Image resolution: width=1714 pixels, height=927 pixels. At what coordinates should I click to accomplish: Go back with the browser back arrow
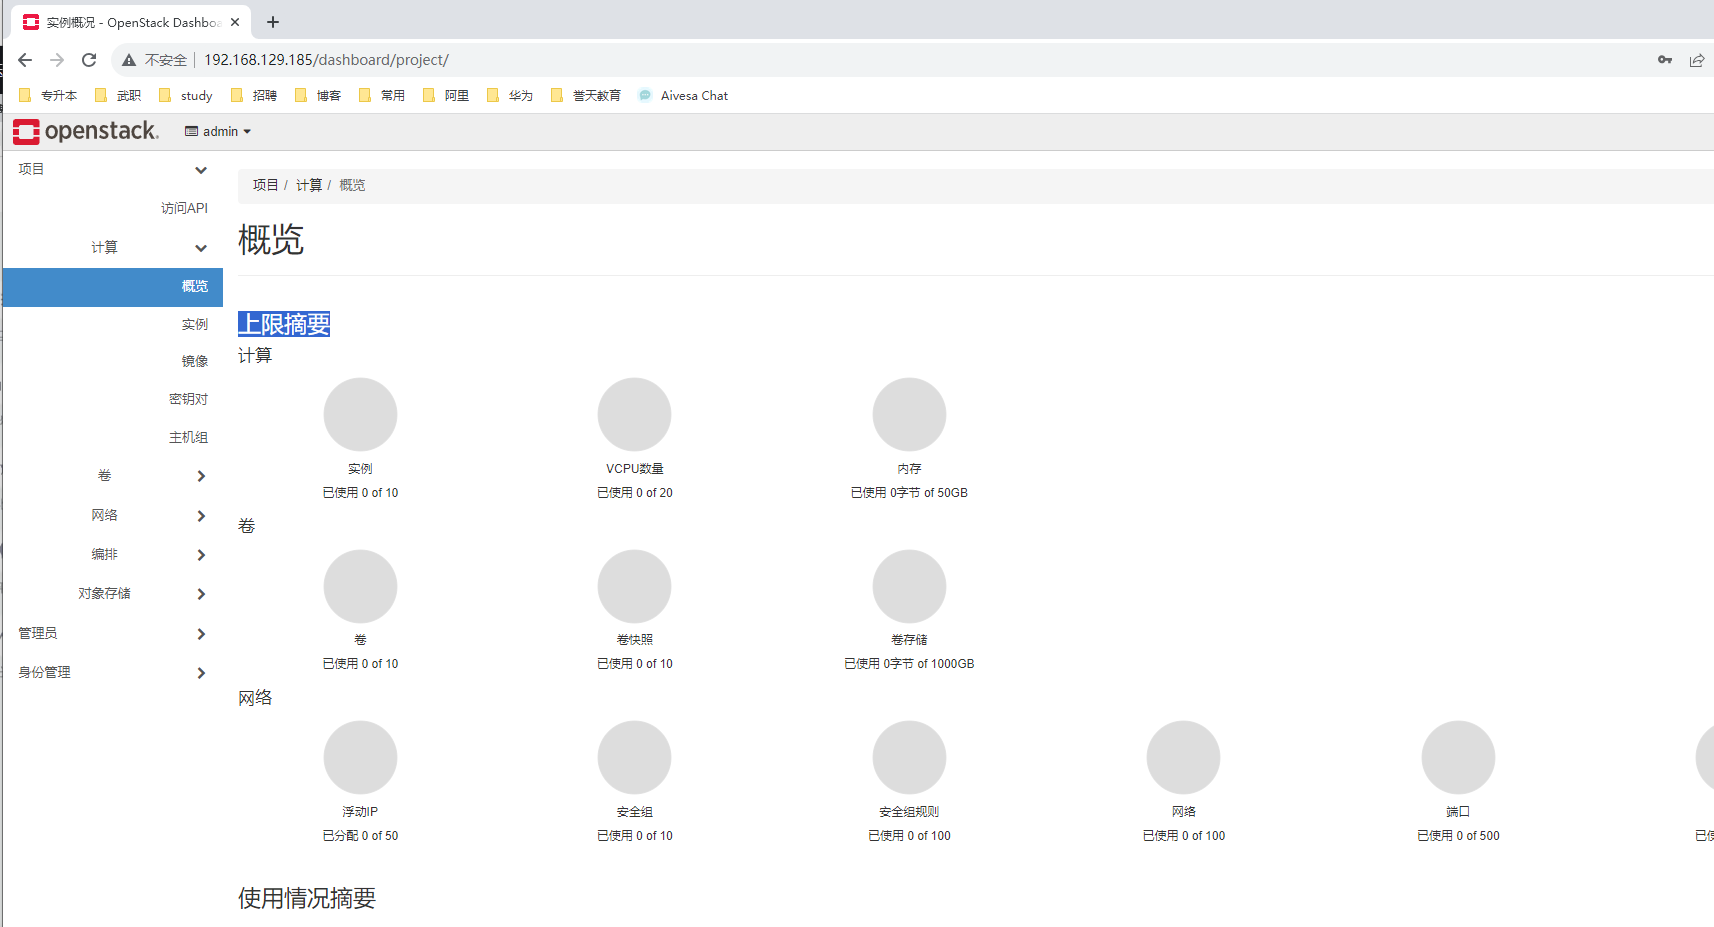coord(25,60)
